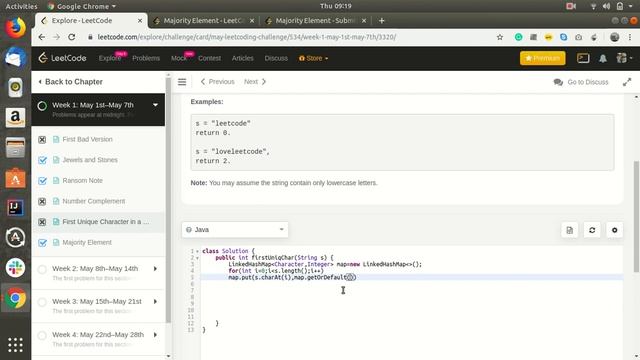Open Ubuntu Software from the dock
This screenshot has width=640, height=360.
(16, 178)
